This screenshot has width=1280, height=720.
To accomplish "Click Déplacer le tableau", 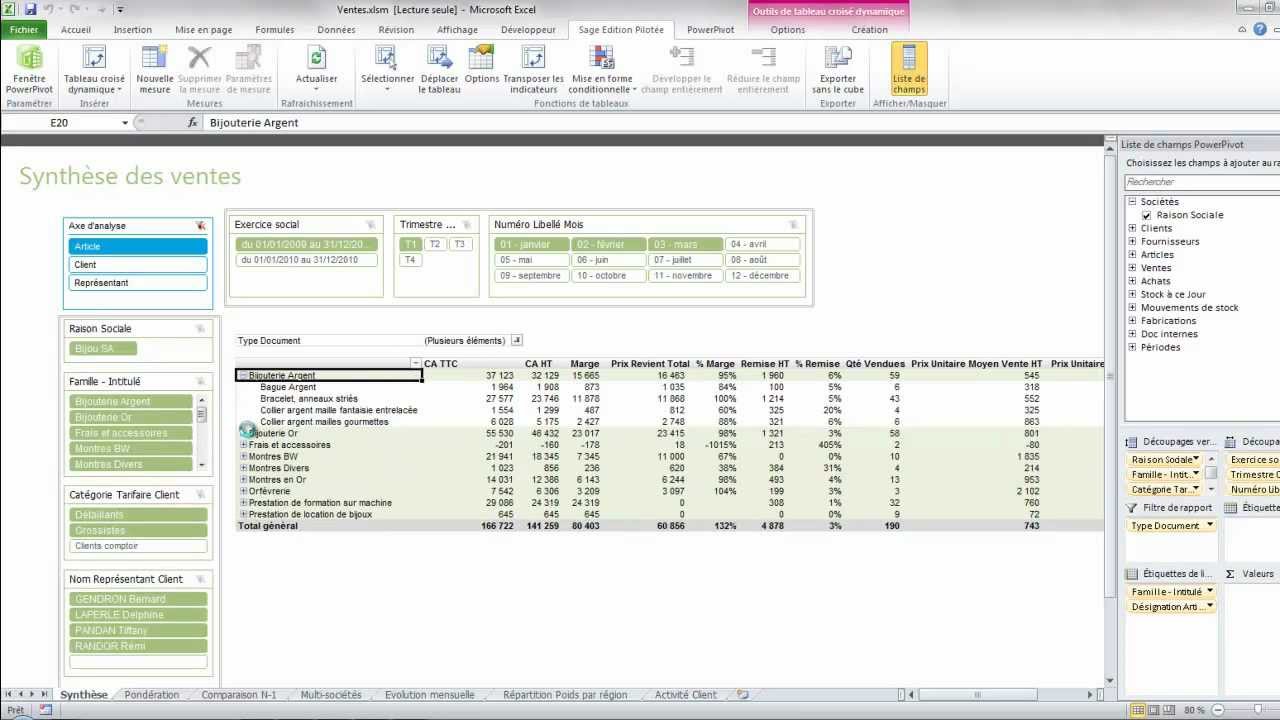I will click(x=440, y=70).
